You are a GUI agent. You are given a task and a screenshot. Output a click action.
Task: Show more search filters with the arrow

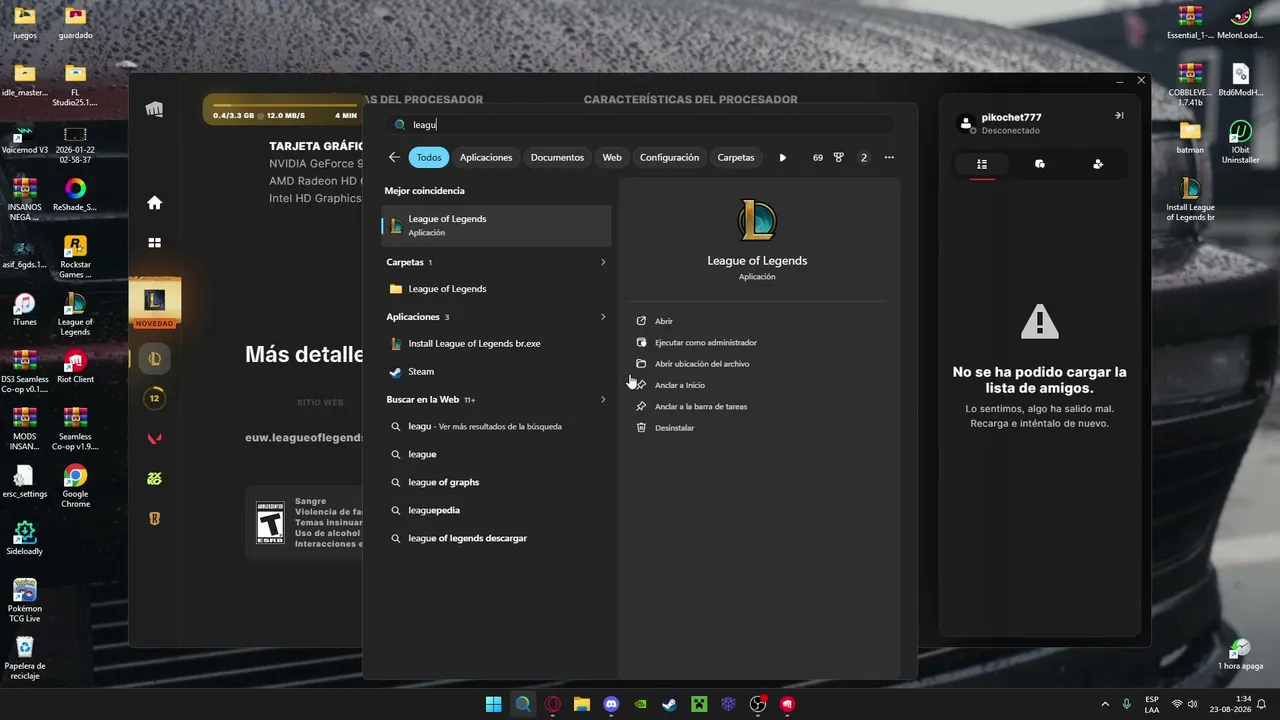point(783,157)
